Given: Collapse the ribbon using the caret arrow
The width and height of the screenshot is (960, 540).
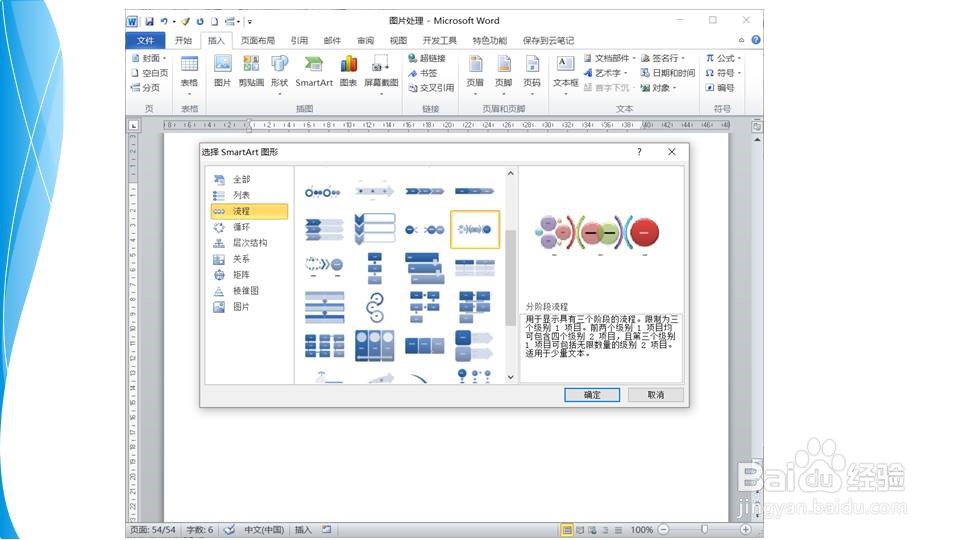Looking at the screenshot, I should point(741,40).
